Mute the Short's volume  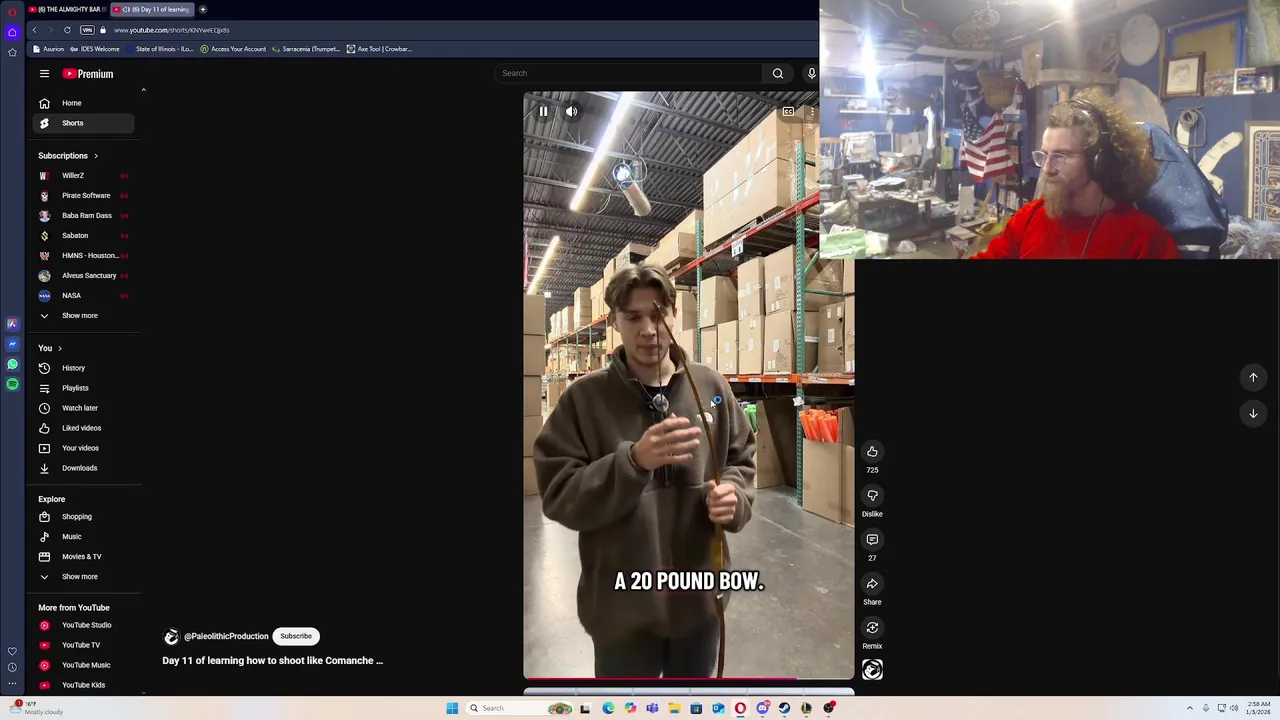(x=571, y=112)
